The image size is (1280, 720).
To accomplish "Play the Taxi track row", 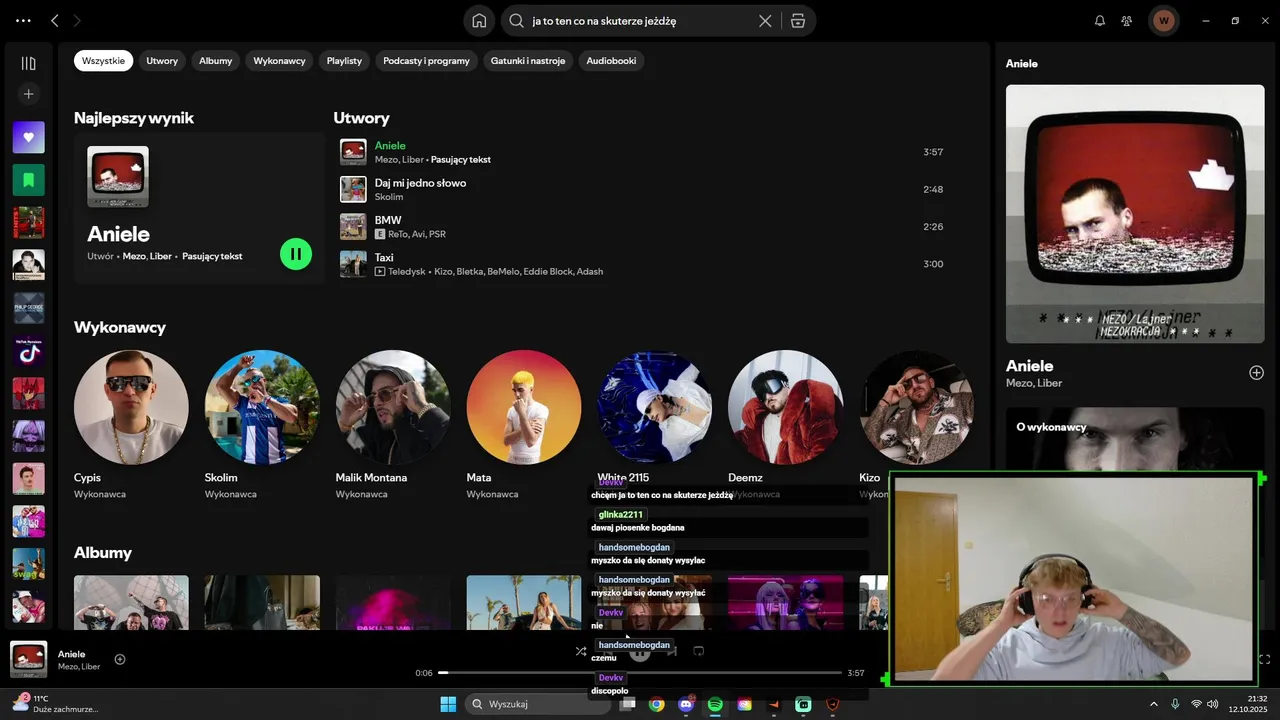I will pyautogui.click(x=645, y=264).
